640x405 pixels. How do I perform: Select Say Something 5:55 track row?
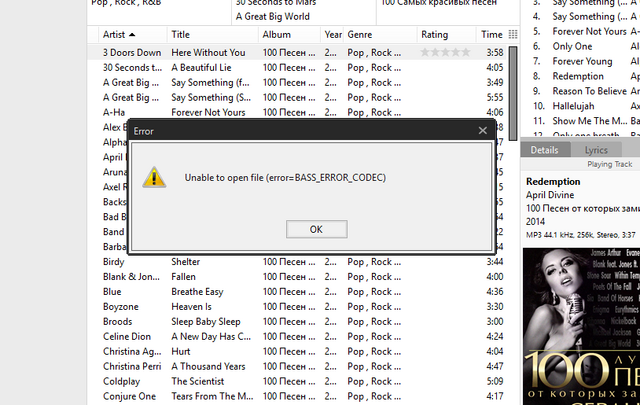pyautogui.click(x=297, y=97)
